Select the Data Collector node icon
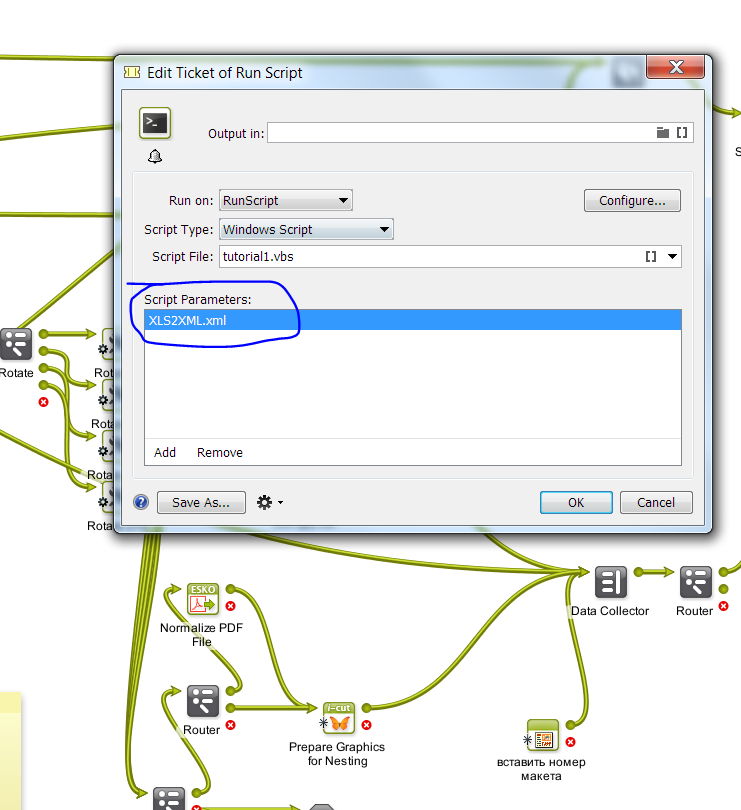The height and width of the screenshot is (810, 741). coord(610,582)
